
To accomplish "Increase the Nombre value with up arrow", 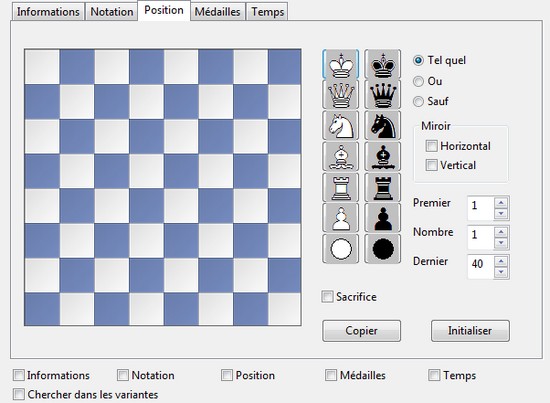I will point(501,232).
